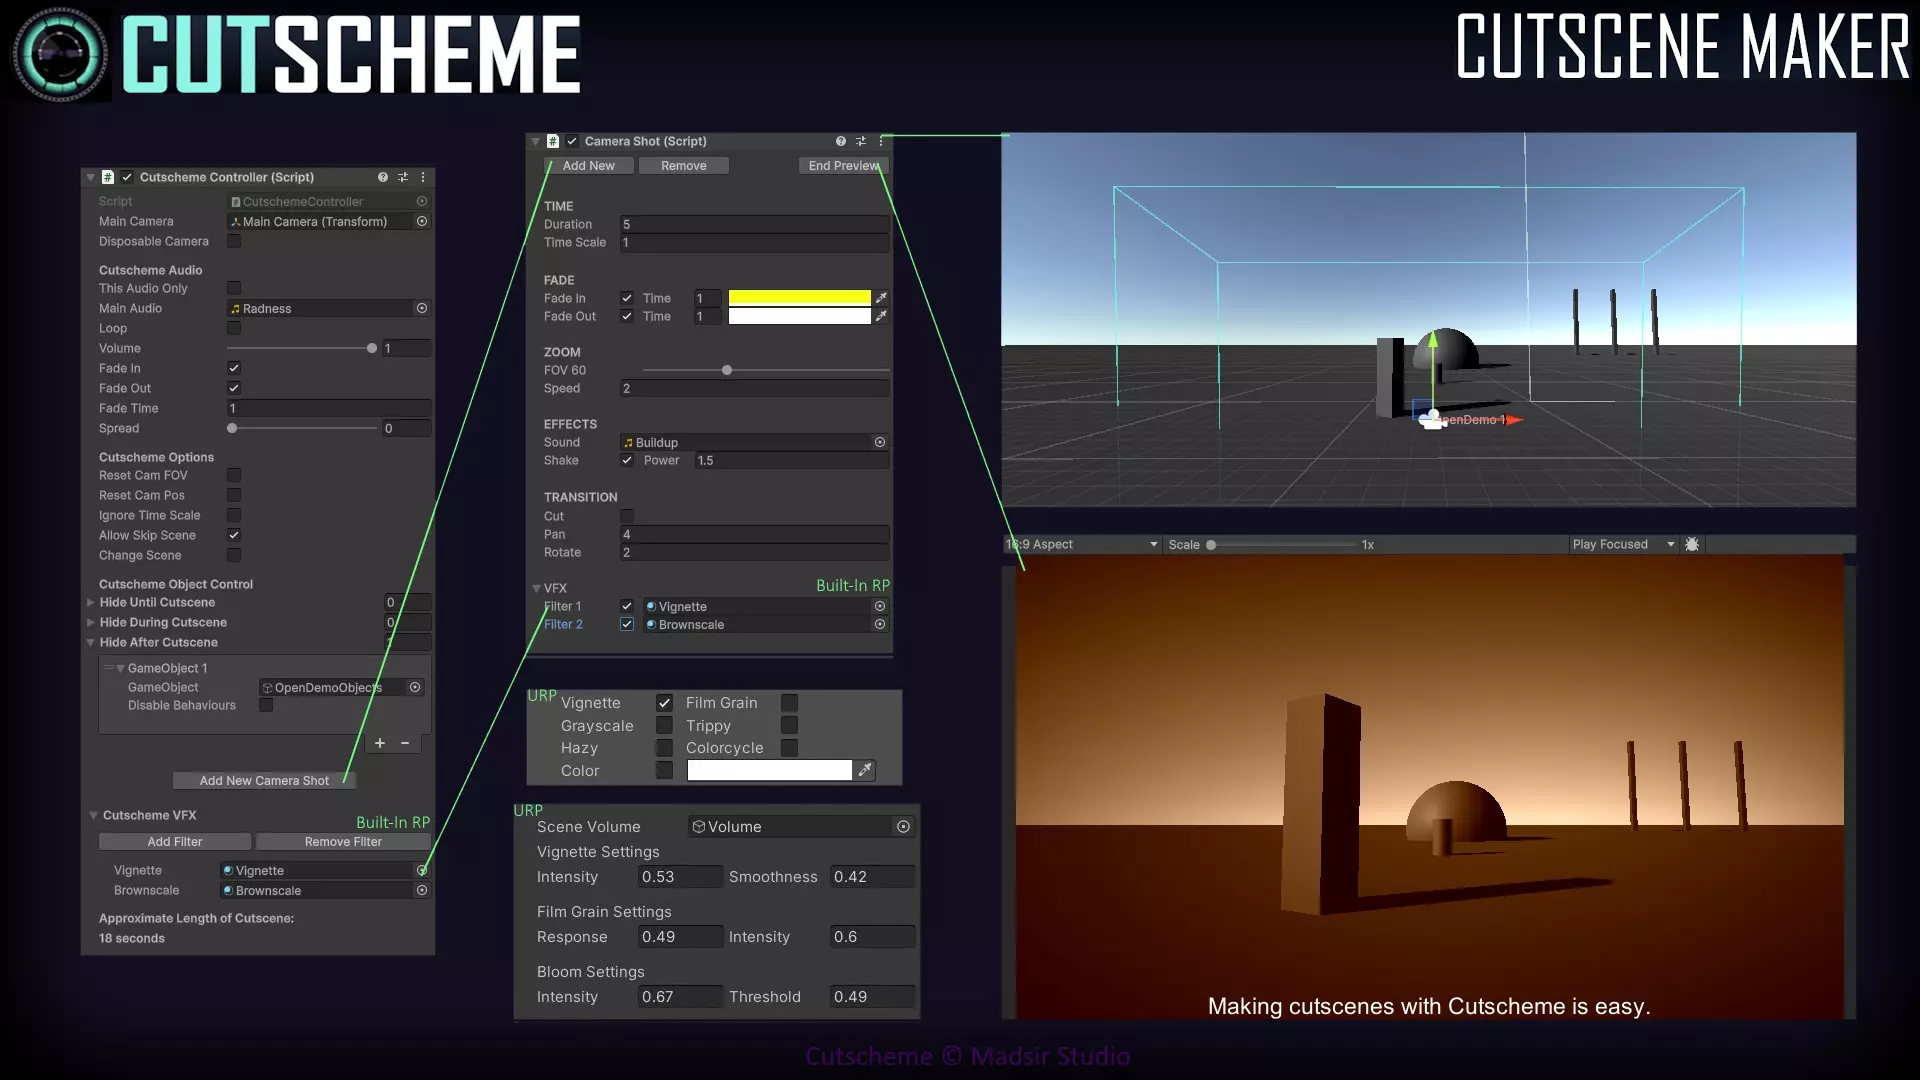This screenshot has width=1920, height=1080.
Task: Open help for Camera Shot script
Action: coord(841,141)
